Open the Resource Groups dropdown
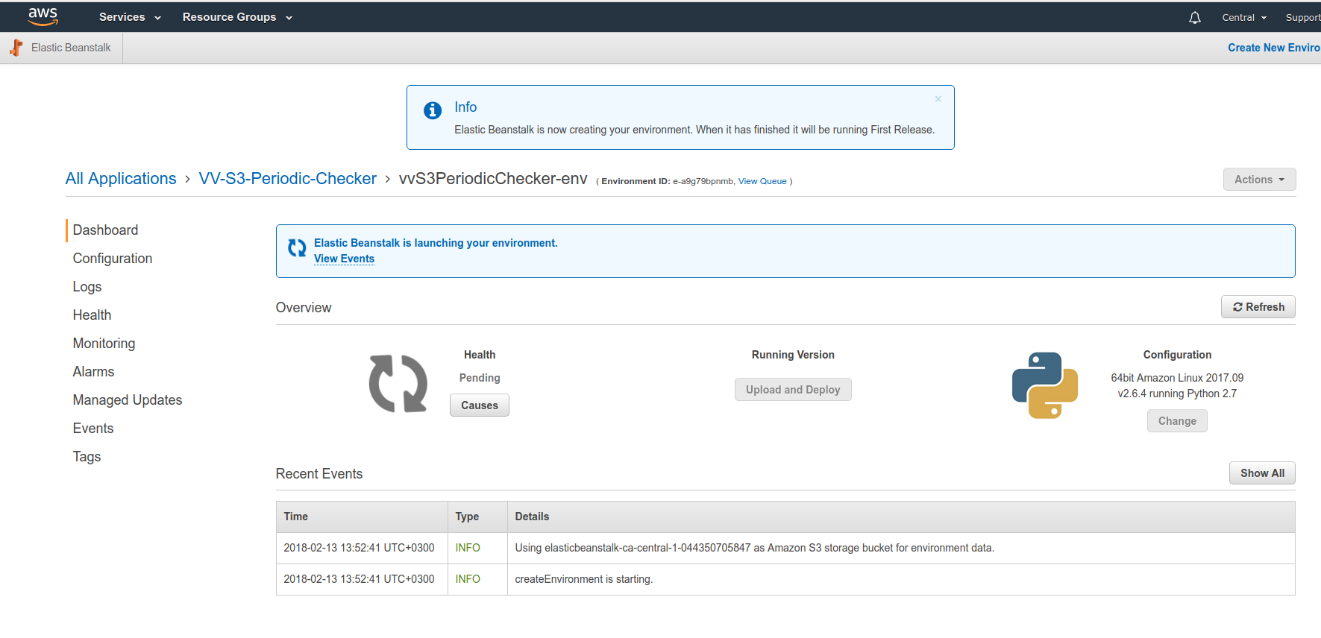The image size is (1321, 638). (237, 17)
